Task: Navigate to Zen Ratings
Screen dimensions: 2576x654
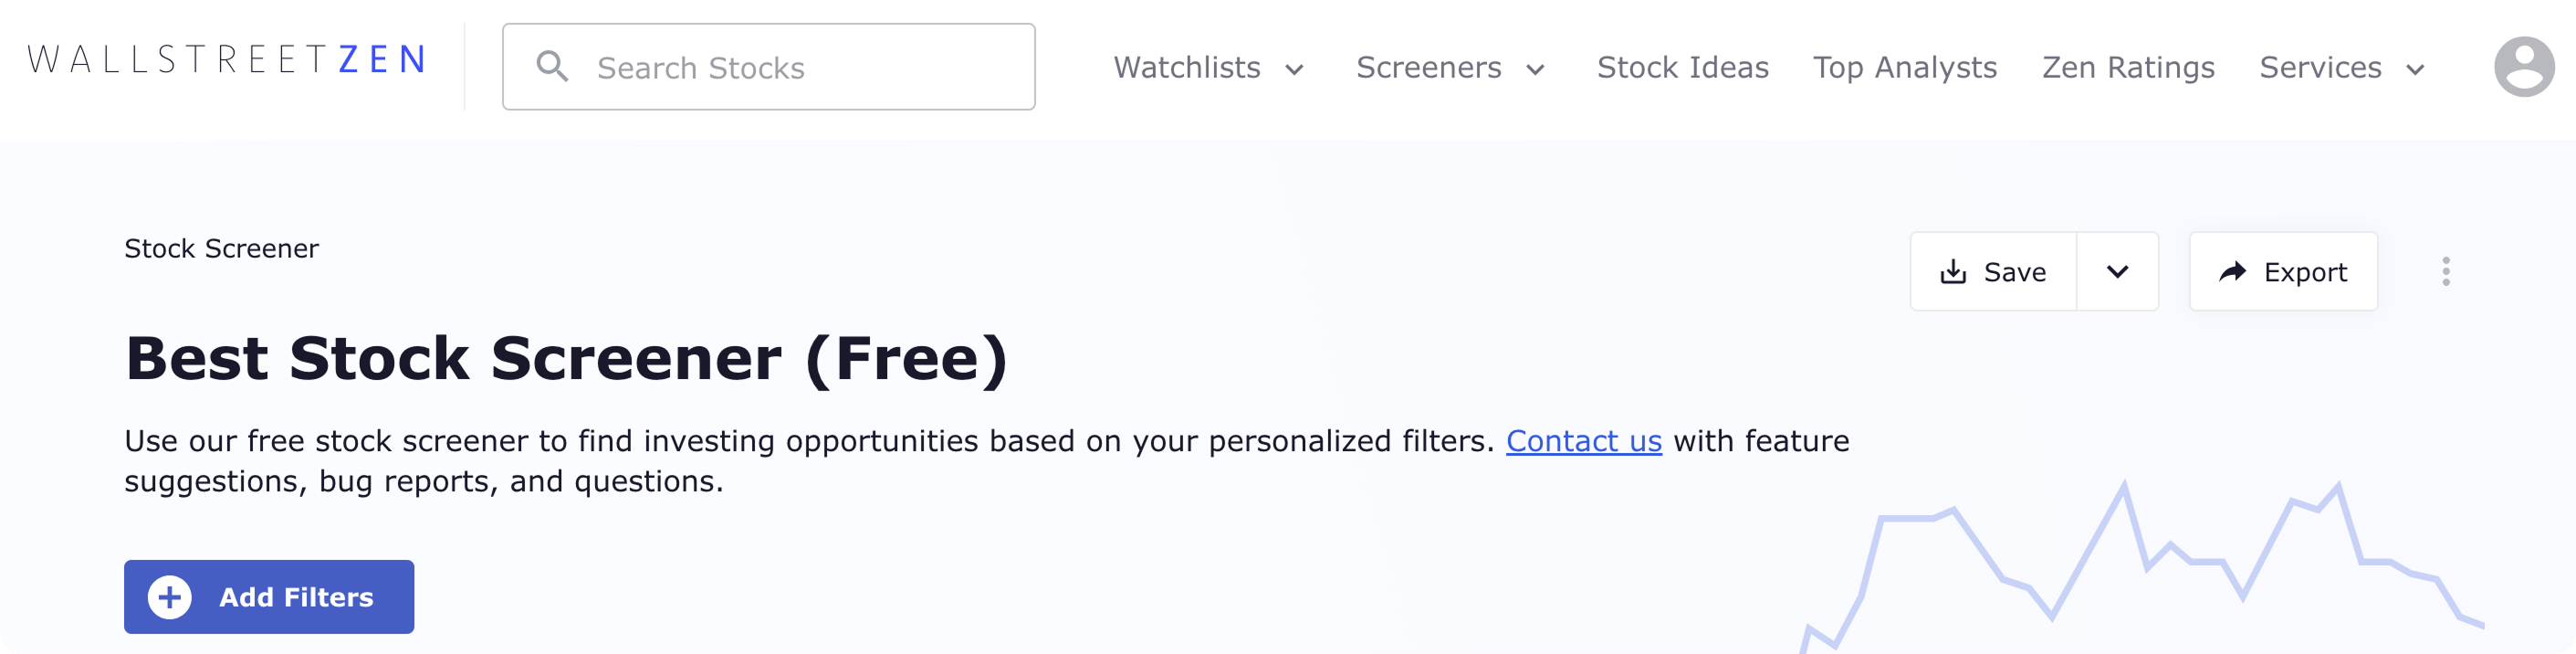Action: [2128, 68]
